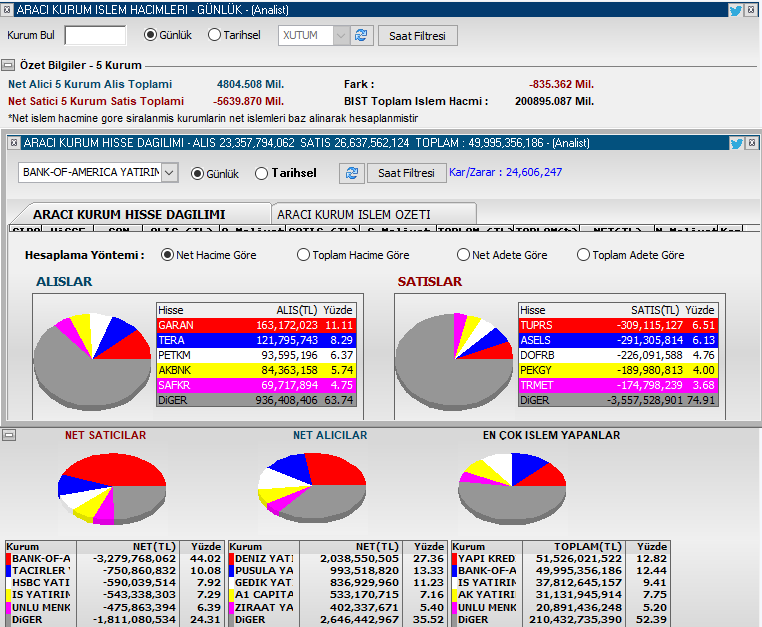The height and width of the screenshot is (627, 762).
Task: Click the NET SATICILAR pie chart
Action: [x=112, y=488]
